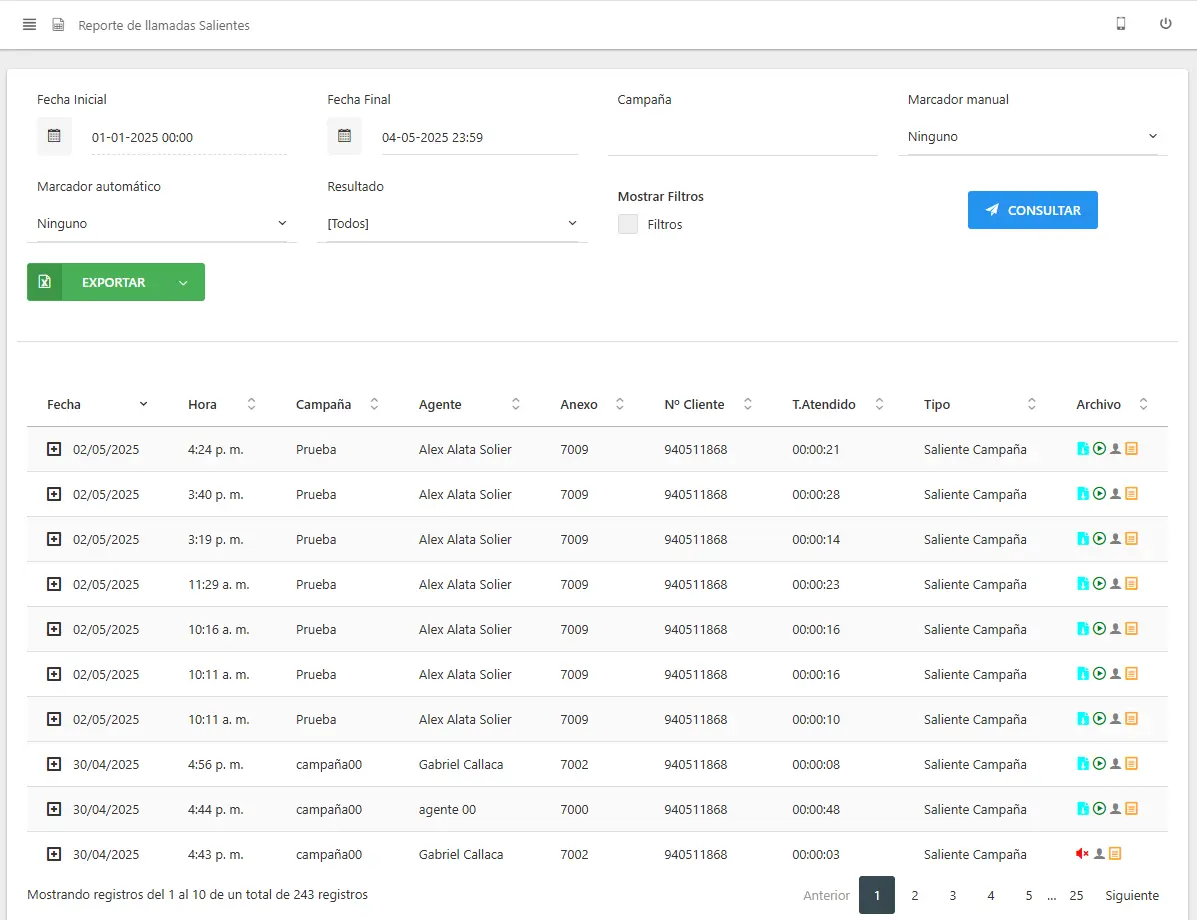The image size is (1197, 920).
Task: Open orange notes icon on 3:40 p. m. row
Action: click(1131, 494)
